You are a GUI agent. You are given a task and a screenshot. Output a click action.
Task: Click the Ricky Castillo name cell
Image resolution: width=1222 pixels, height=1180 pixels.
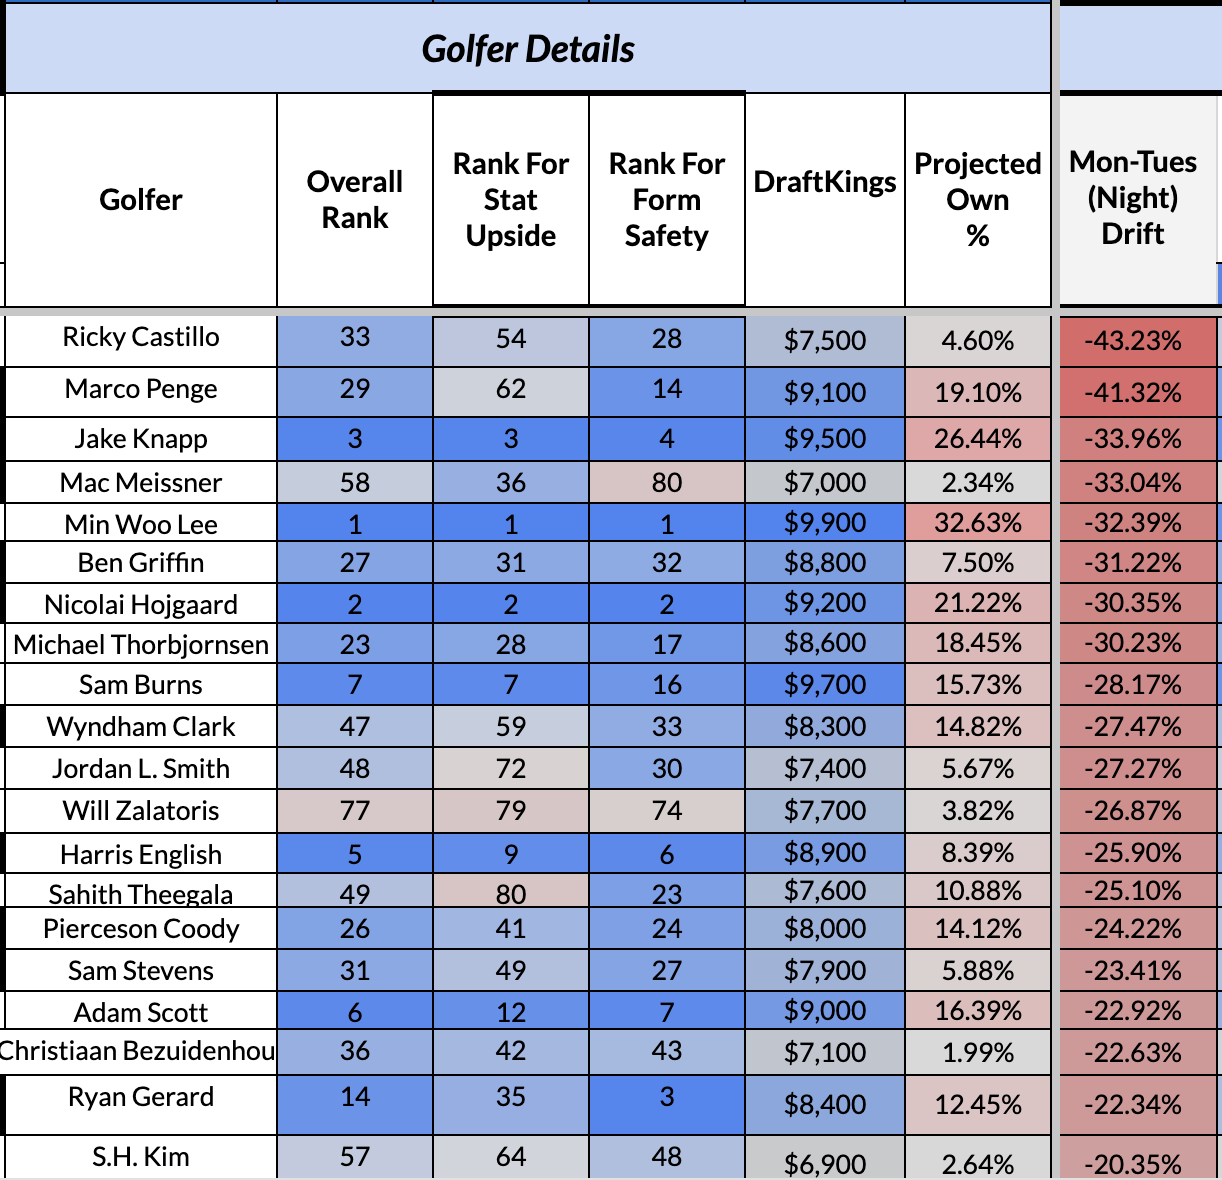pyautogui.click(x=141, y=338)
